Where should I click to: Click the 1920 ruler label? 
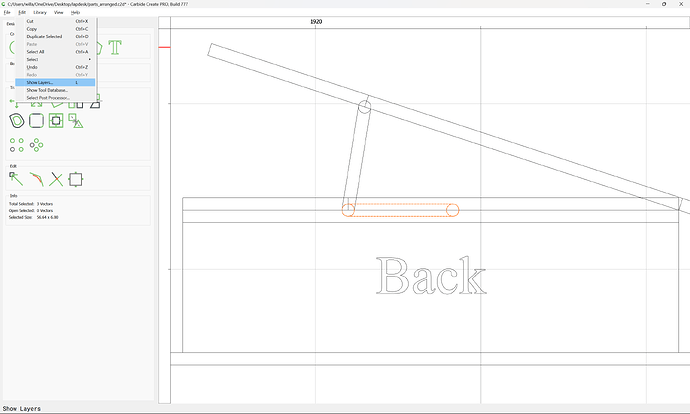point(316,22)
